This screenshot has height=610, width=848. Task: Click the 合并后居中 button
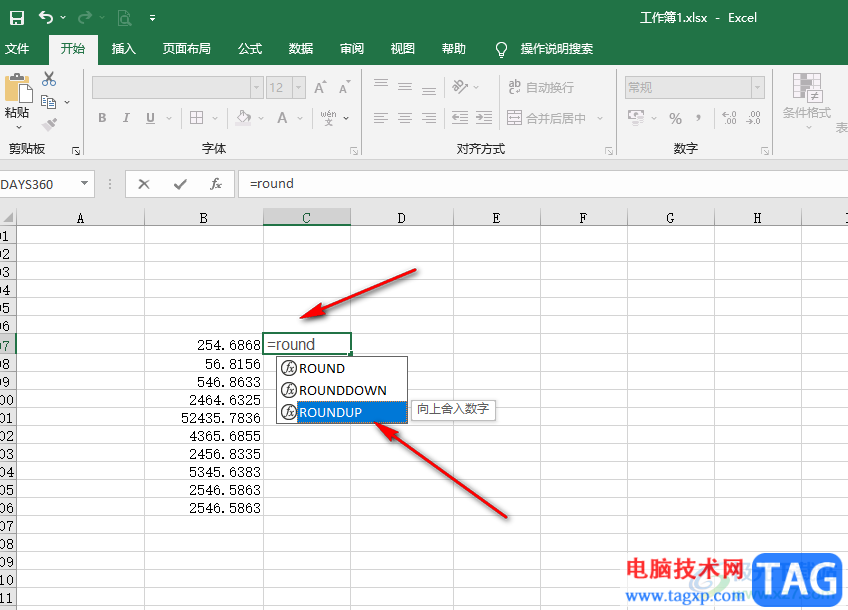click(546, 118)
